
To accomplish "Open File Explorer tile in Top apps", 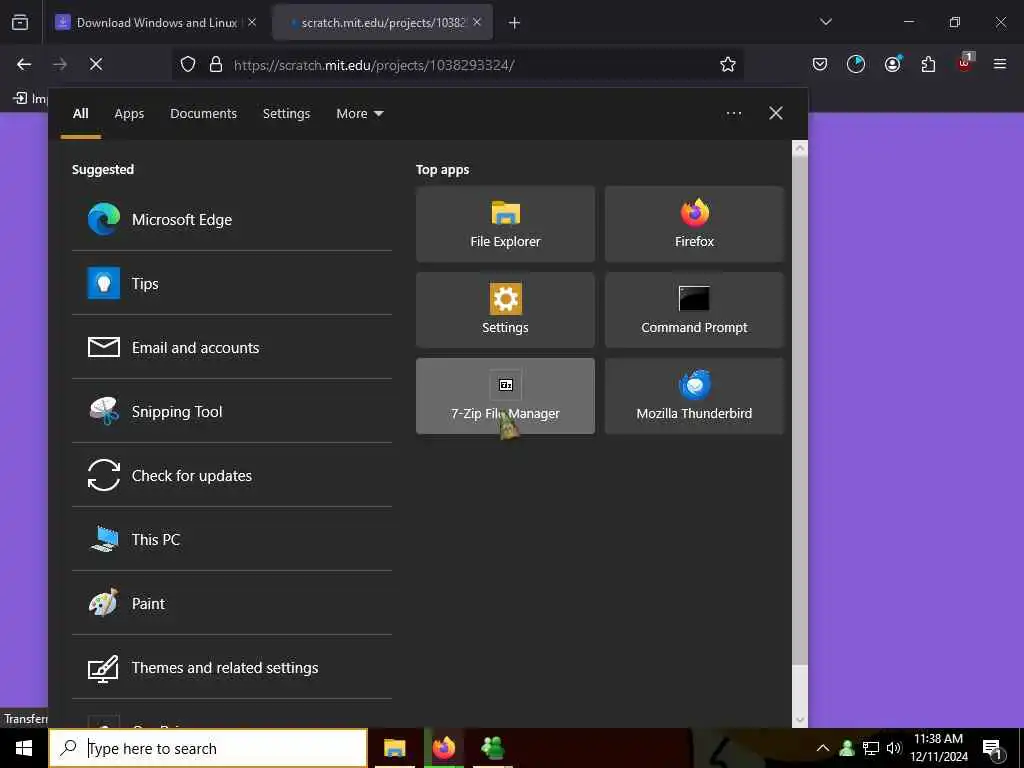I will [x=505, y=224].
